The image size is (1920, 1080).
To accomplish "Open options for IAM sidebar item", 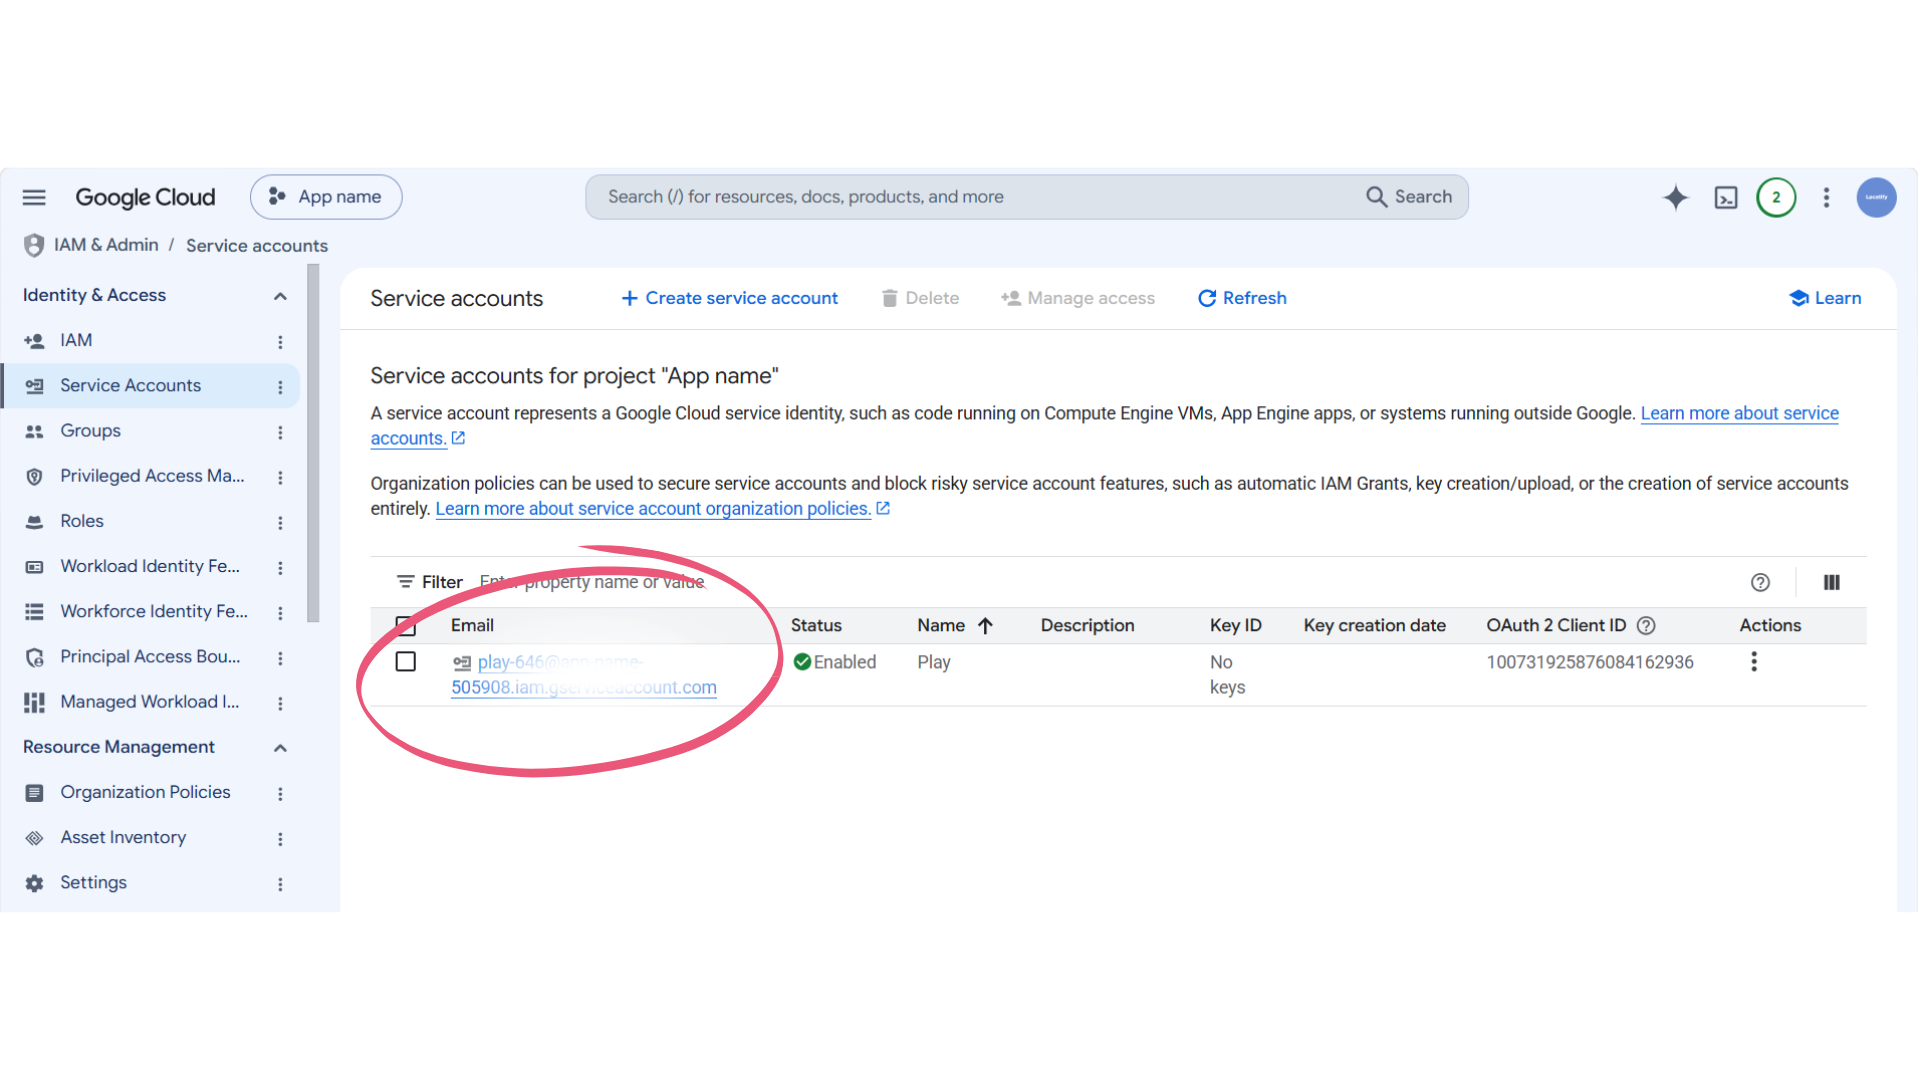I will (280, 342).
